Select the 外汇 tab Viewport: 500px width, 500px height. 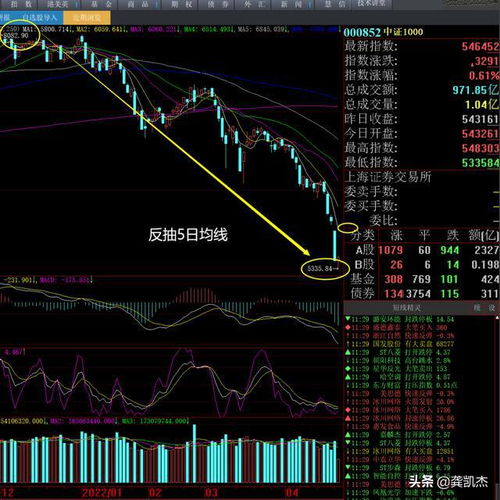click(254, 4)
